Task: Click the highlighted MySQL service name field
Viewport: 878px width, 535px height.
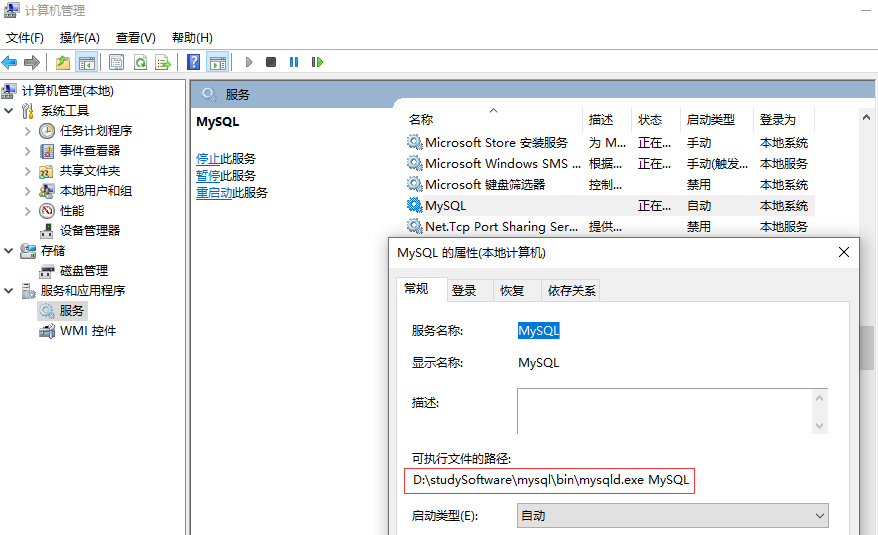Action: (x=539, y=331)
